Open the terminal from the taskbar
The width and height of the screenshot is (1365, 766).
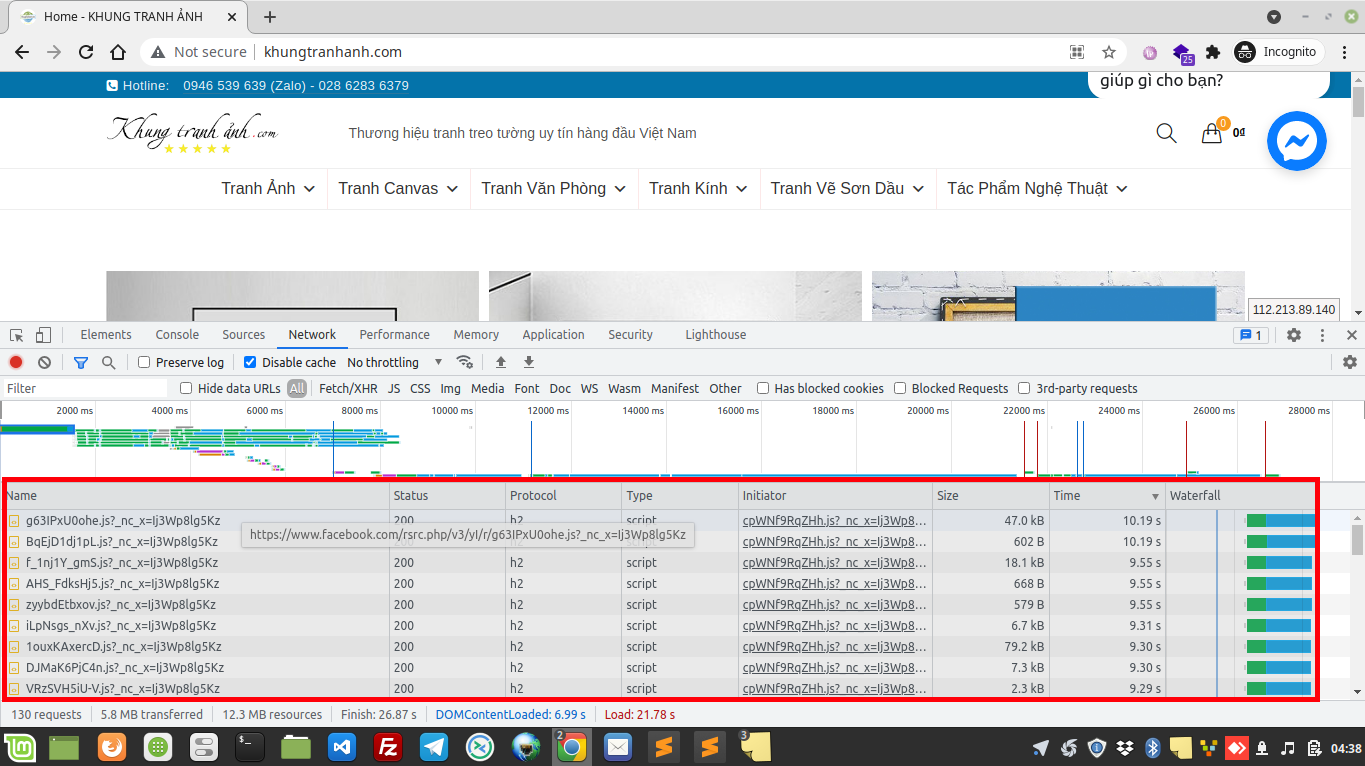[249, 746]
